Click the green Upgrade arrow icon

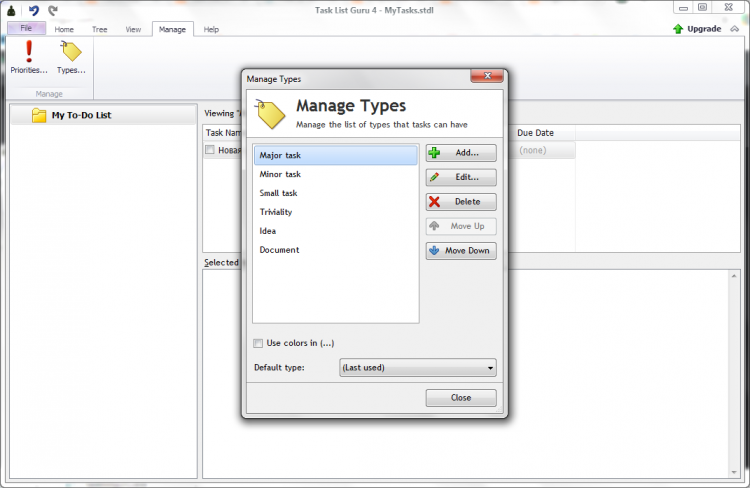[x=678, y=29]
